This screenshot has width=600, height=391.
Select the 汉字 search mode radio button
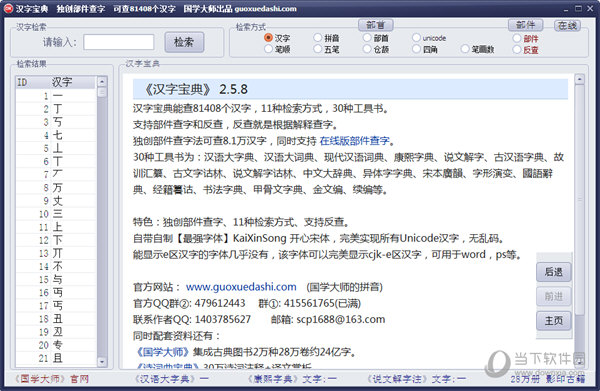coord(268,37)
